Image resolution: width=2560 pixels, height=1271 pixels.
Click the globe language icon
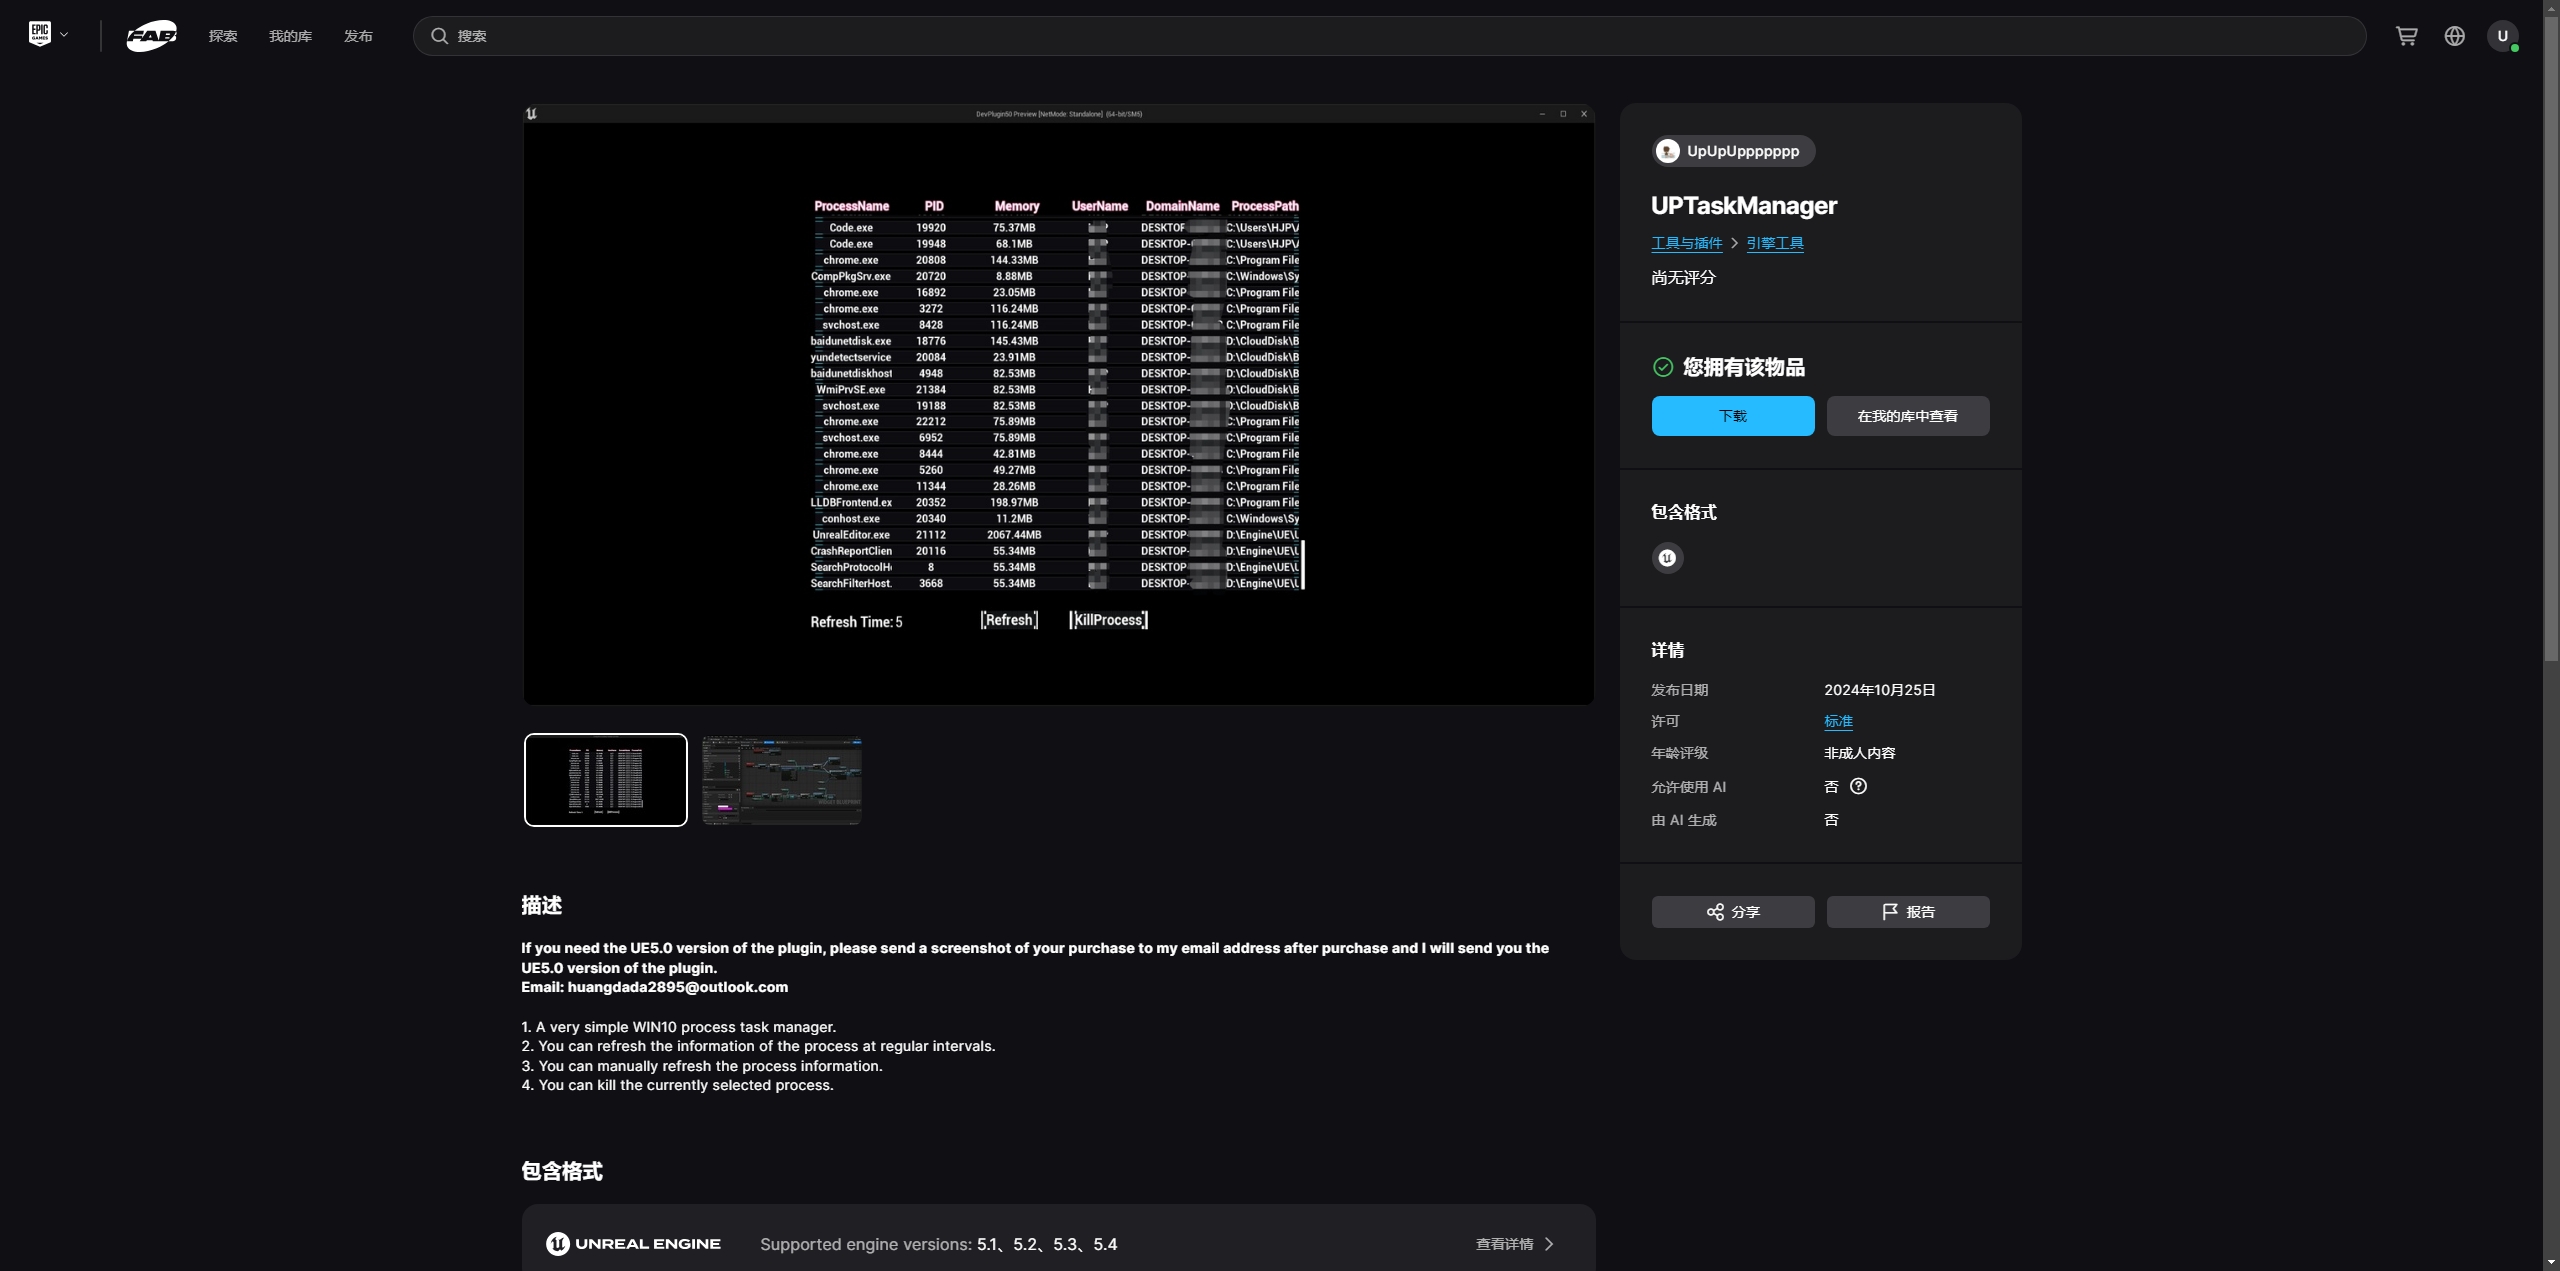click(x=2454, y=36)
